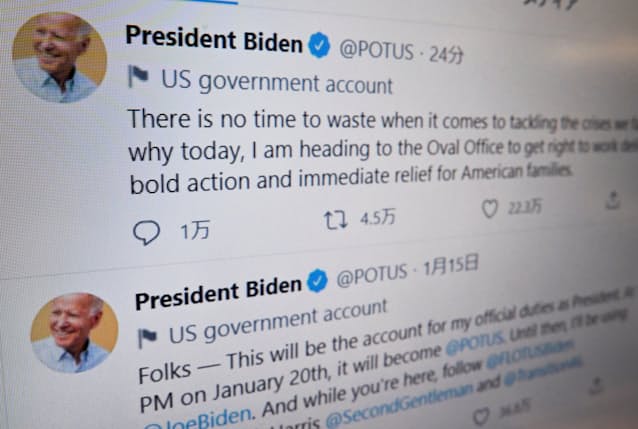Like the first tweet using the heart icon
Screen dimensions: 638x429
tap(489, 209)
